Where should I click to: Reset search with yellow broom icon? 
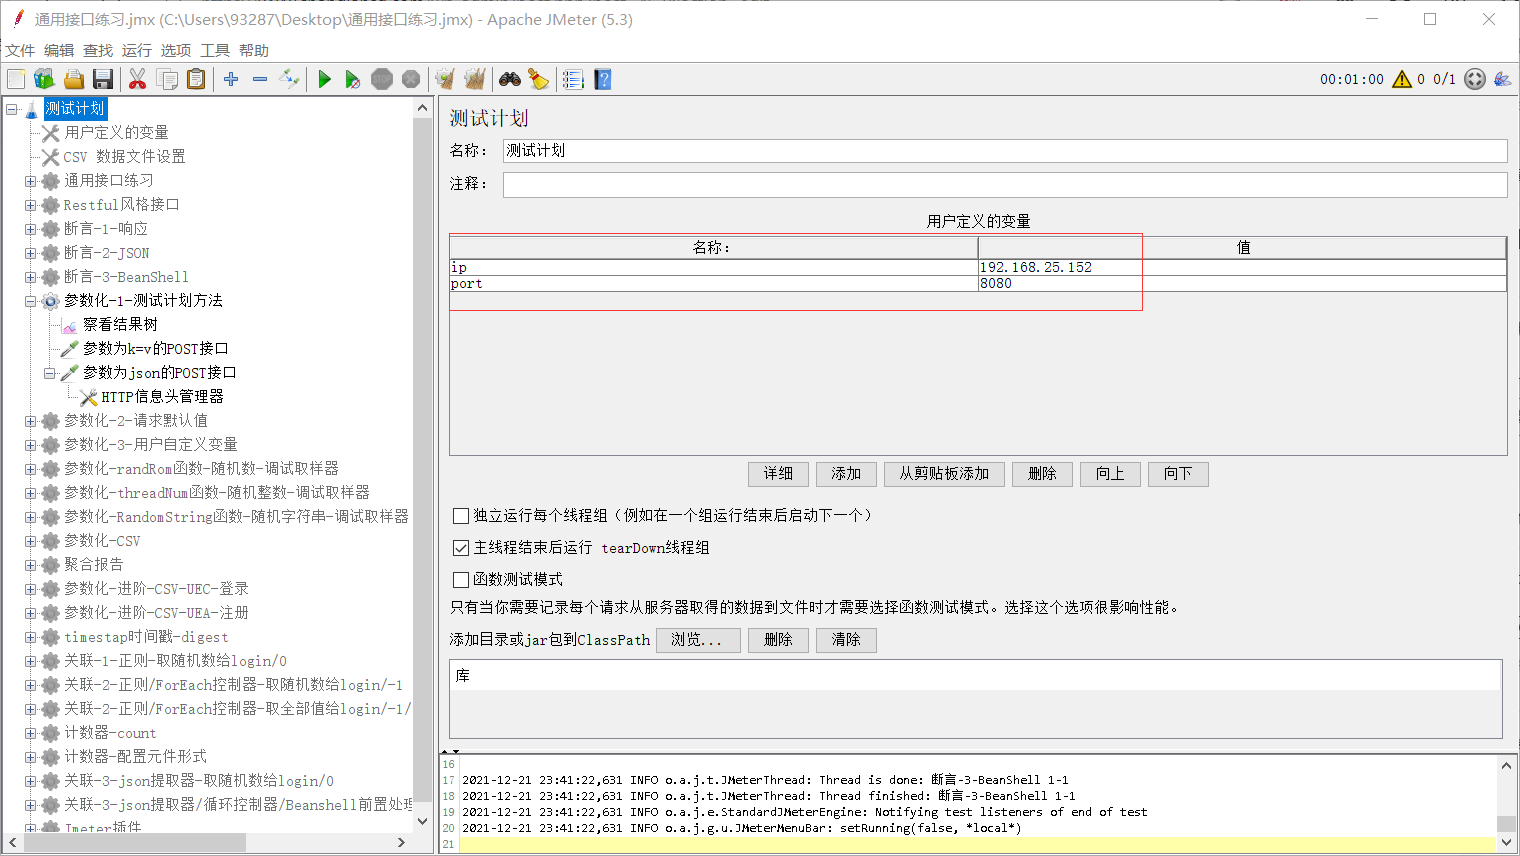pos(539,79)
